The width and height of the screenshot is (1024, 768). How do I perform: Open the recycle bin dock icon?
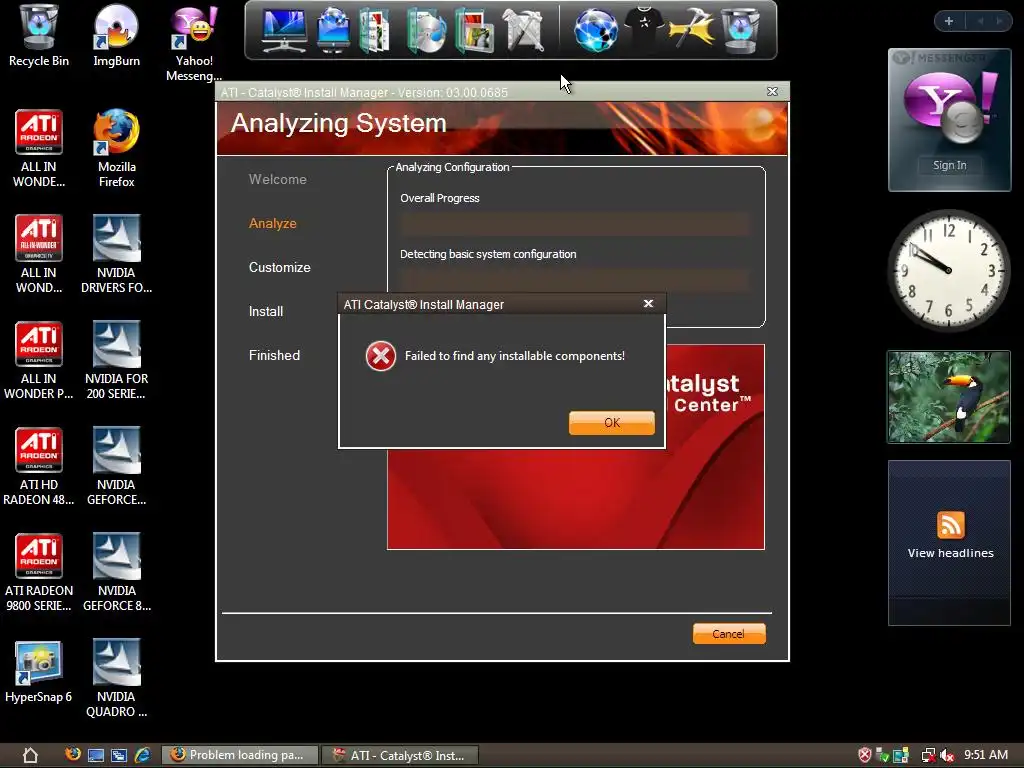coord(740,30)
